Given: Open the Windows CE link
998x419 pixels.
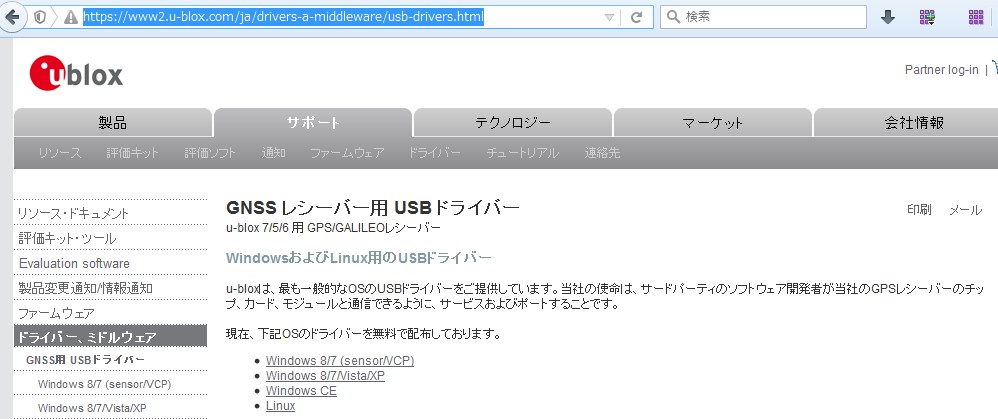Looking at the screenshot, I should pyautogui.click(x=301, y=391).
